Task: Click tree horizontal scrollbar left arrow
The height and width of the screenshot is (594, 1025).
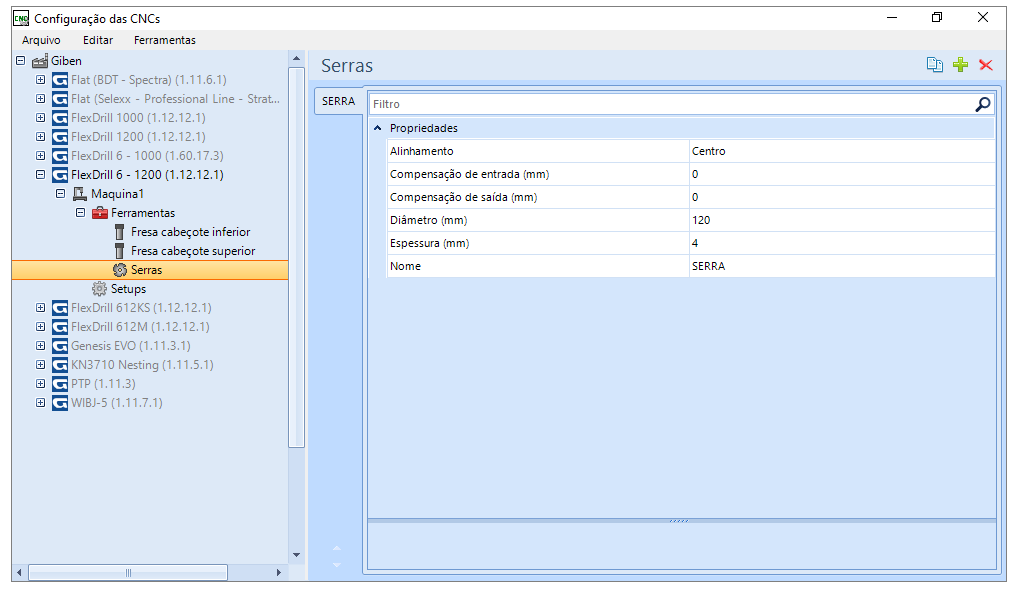Action: (x=20, y=572)
